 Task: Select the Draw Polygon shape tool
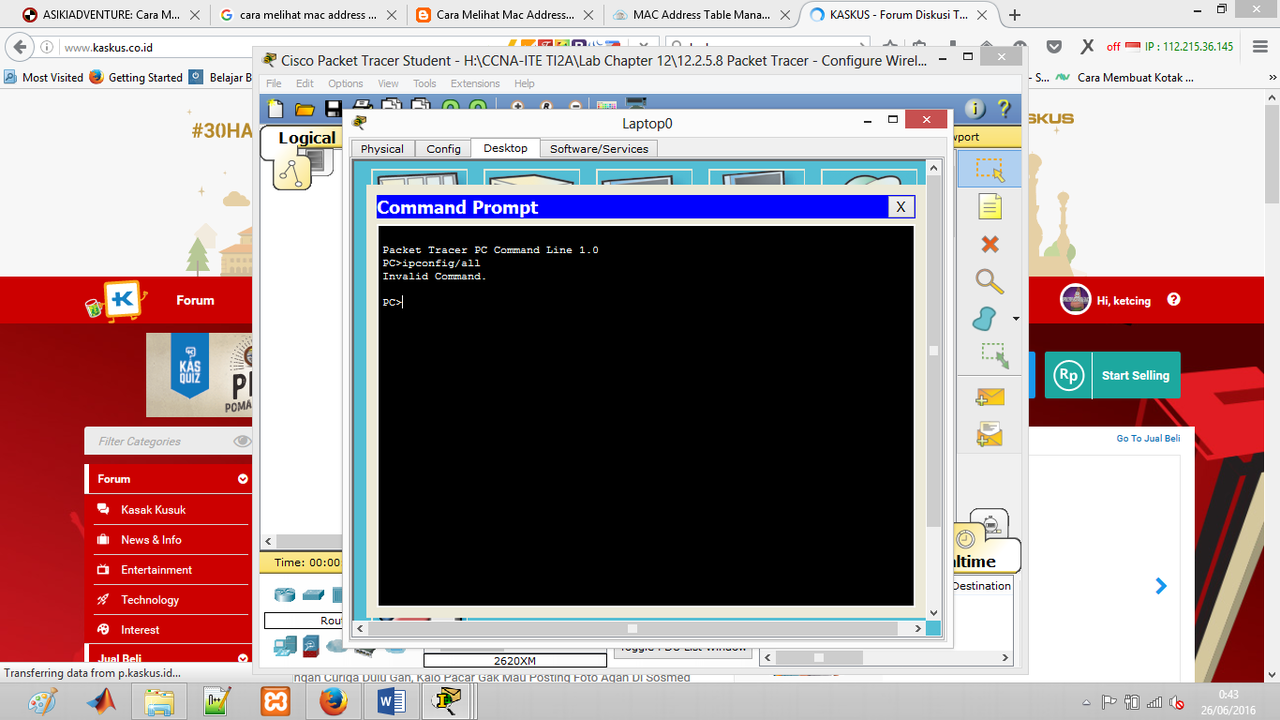(x=984, y=319)
